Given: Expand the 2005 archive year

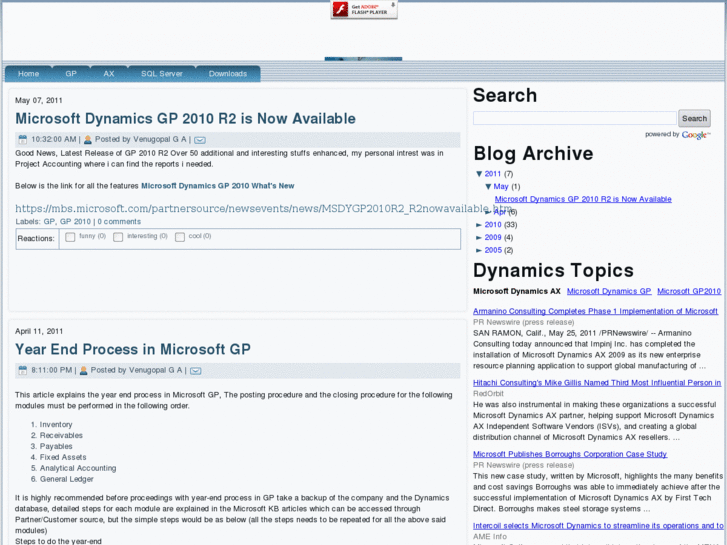Looking at the screenshot, I should pos(479,250).
